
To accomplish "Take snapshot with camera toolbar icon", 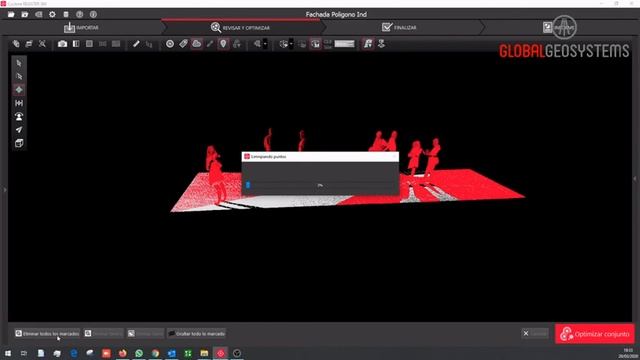I will tap(62, 44).
